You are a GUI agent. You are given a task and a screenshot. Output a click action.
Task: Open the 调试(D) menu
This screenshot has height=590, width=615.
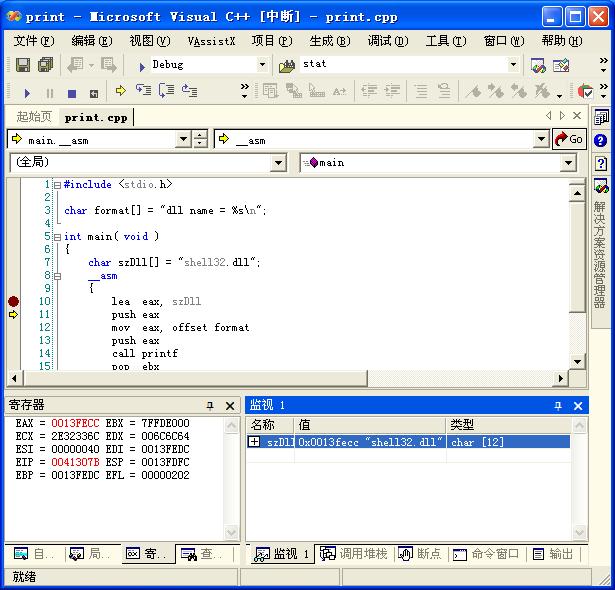(x=388, y=41)
